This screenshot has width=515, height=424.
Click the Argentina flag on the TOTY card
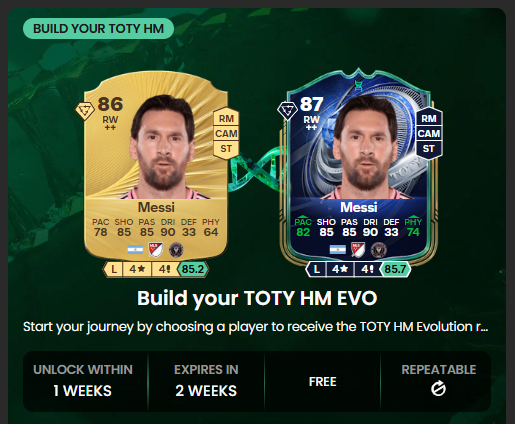(338, 250)
